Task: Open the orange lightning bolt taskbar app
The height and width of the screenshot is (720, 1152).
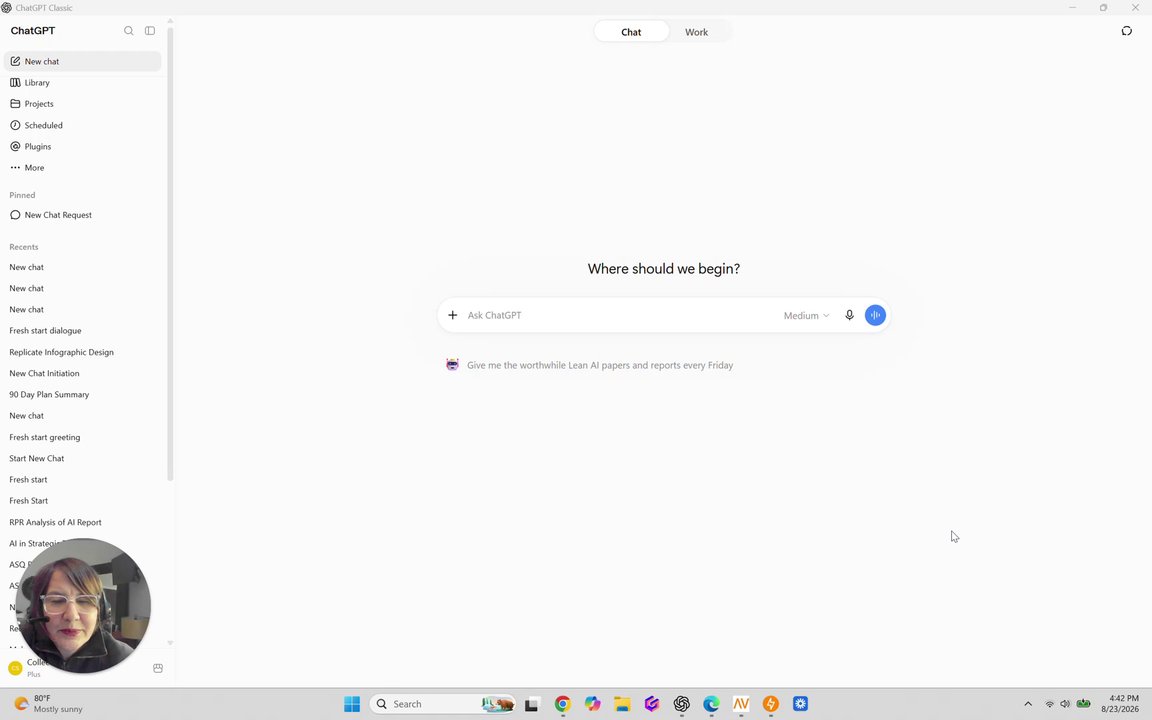Action: coord(771,704)
